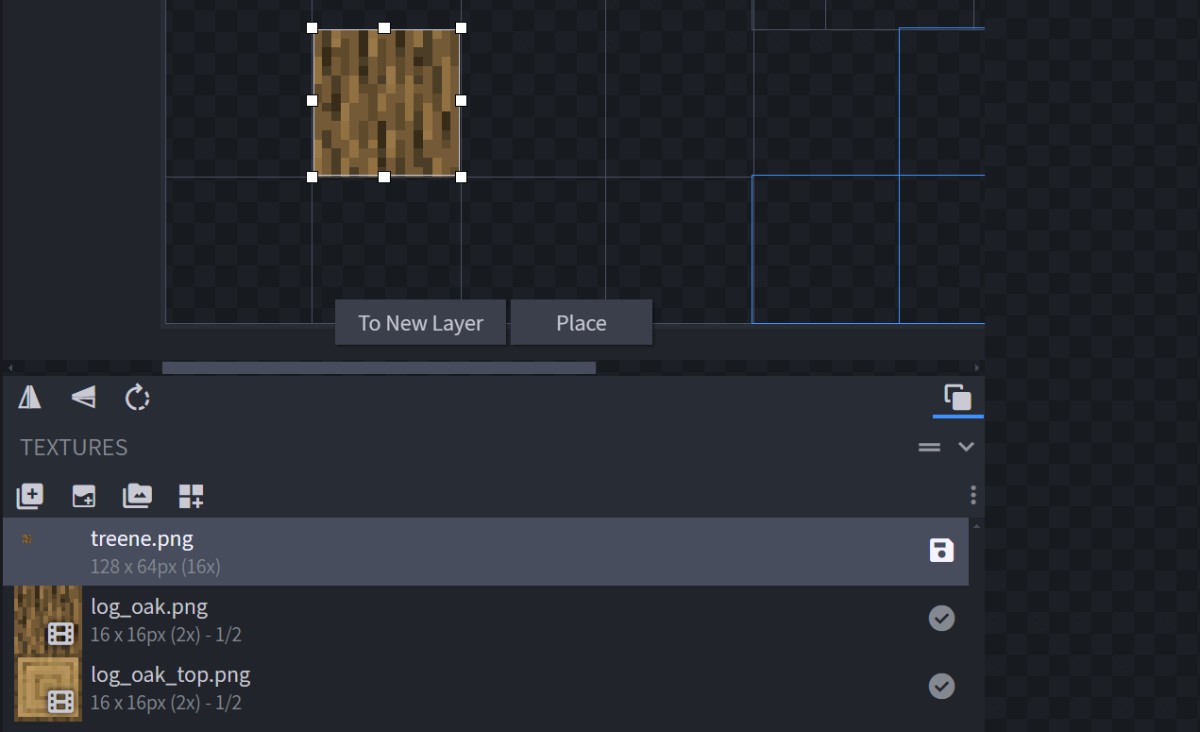
Task: Collapse the Textures panel with the chevron
Action: pos(966,447)
